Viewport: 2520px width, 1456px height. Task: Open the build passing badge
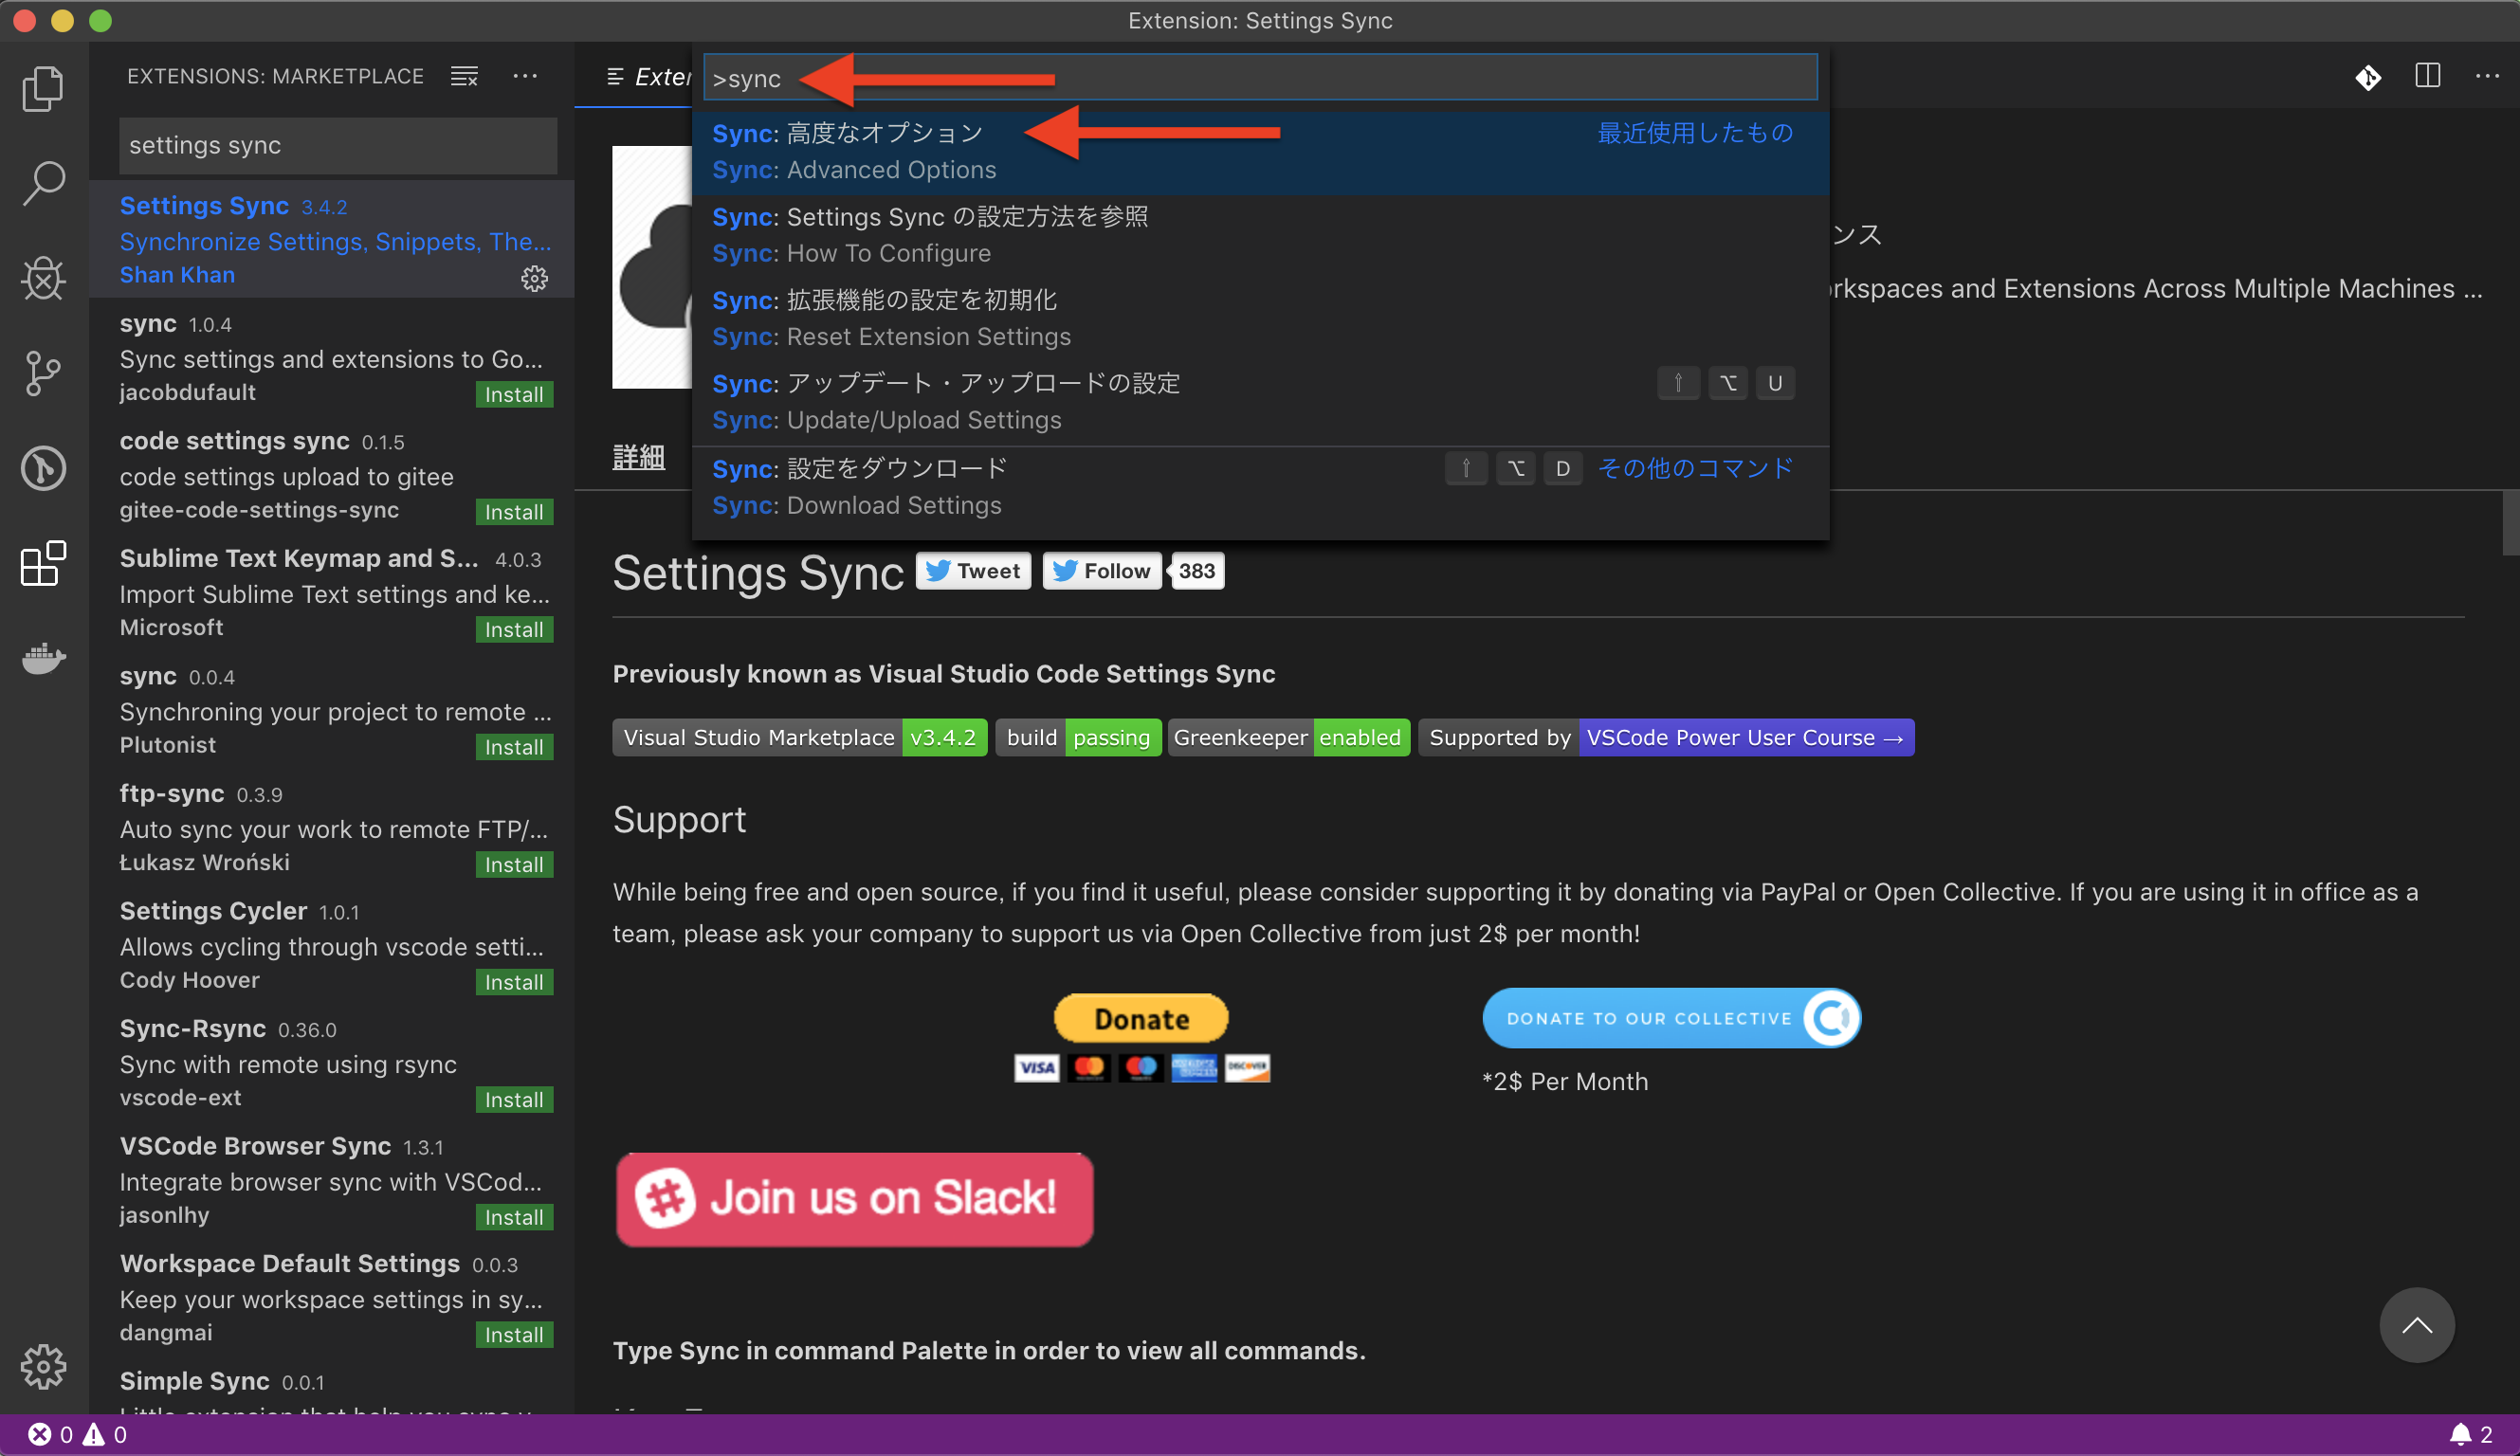pos(1078,738)
